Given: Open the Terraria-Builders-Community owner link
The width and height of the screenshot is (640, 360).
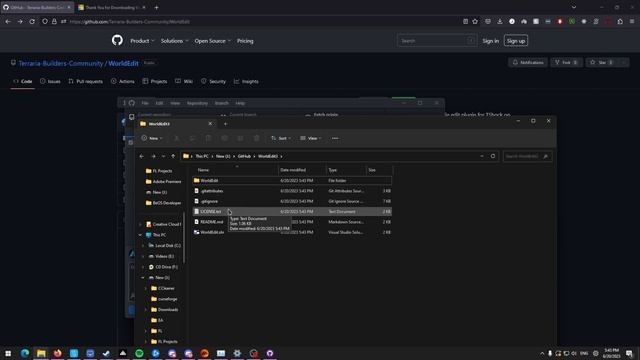Looking at the screenshot, I should pyautogui.click(x=61, y=63).
